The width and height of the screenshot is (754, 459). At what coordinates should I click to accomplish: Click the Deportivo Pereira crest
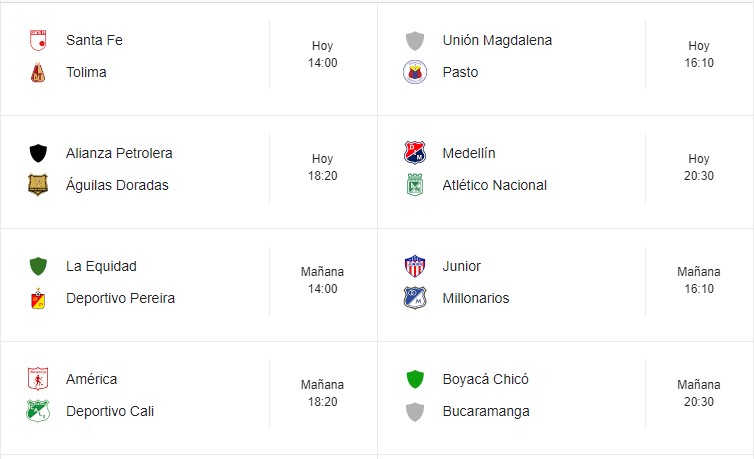[x=38, y=298]
